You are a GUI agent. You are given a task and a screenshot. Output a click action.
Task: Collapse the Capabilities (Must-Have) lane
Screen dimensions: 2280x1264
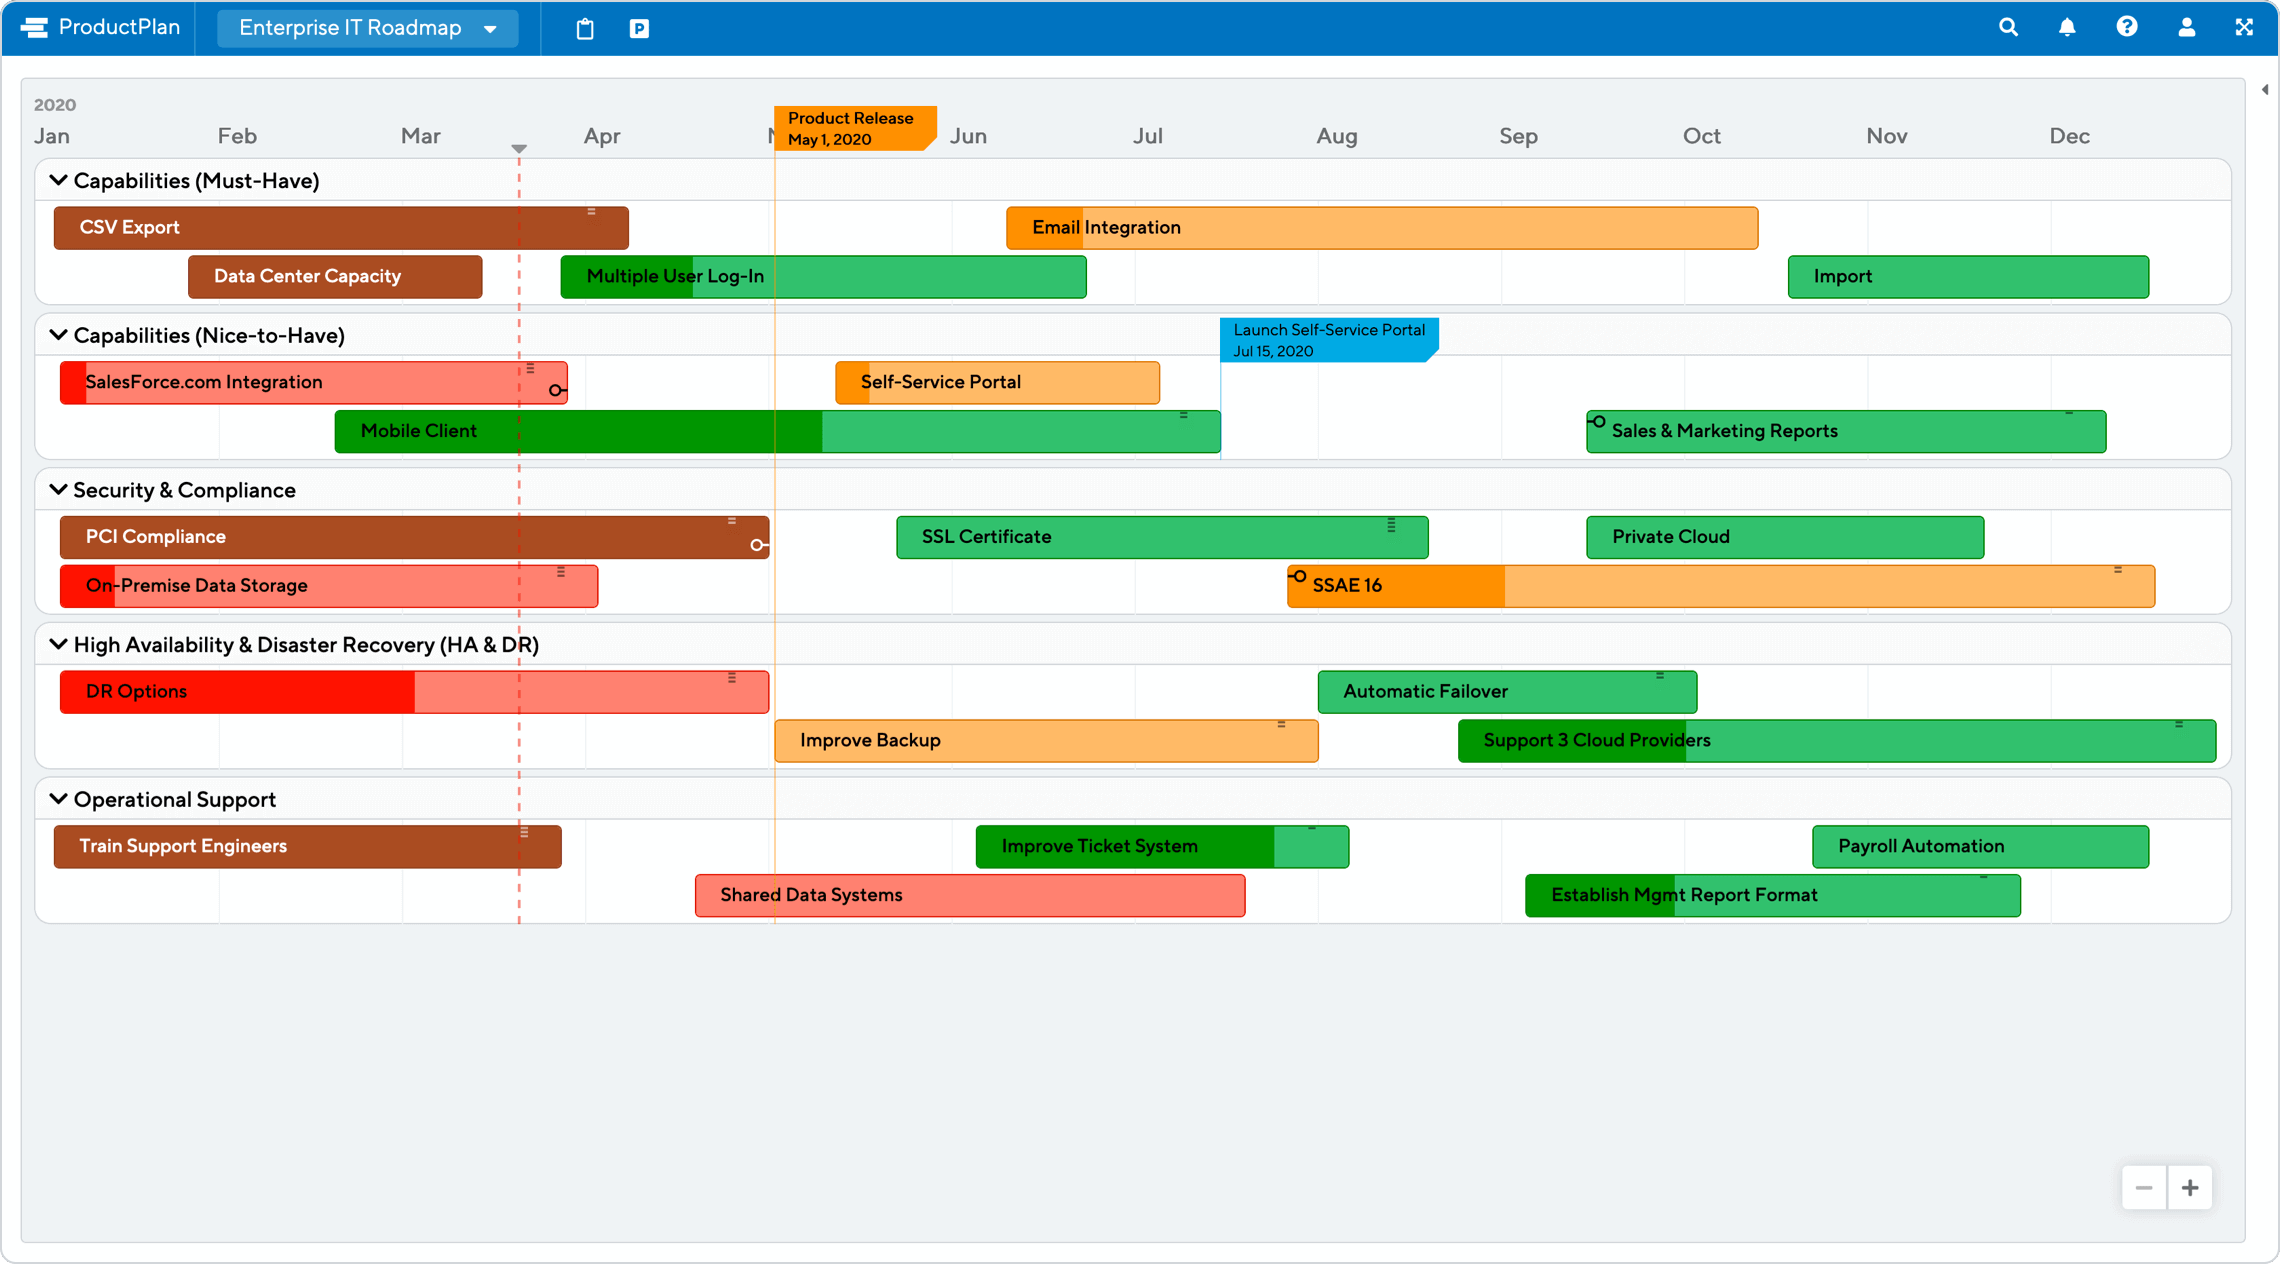pyautogui.click(x=58, y=181)
